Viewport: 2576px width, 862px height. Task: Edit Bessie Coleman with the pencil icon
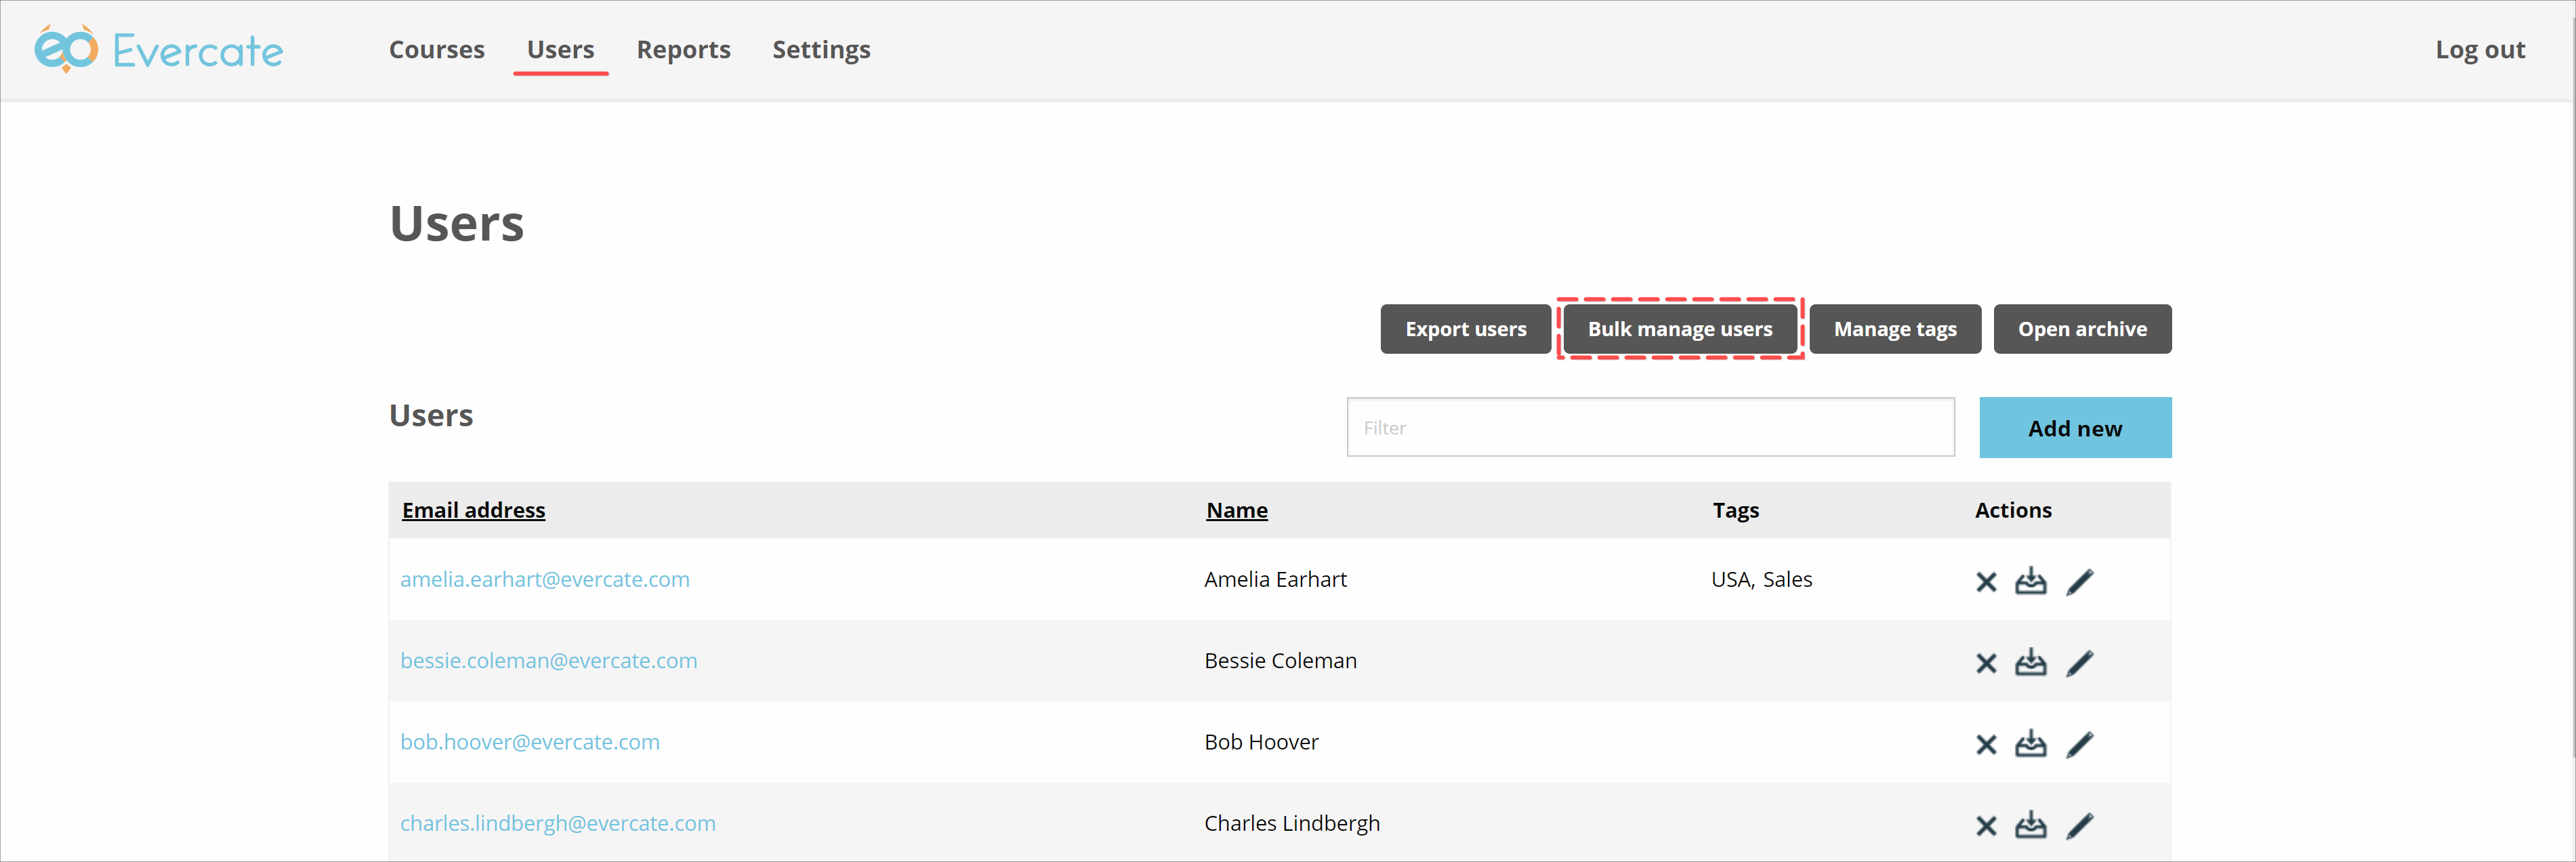[2080, 661]
